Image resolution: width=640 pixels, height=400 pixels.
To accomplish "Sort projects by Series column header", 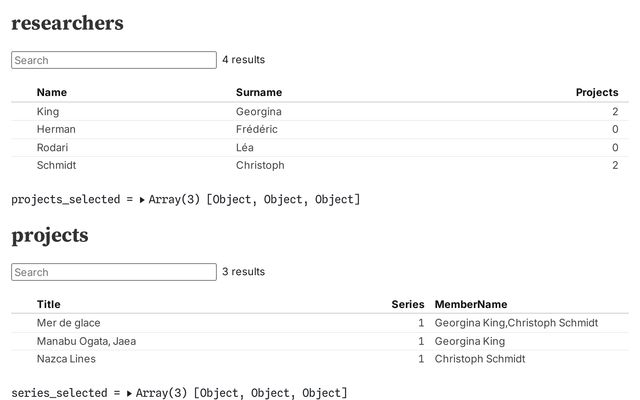I will (408, 304).
